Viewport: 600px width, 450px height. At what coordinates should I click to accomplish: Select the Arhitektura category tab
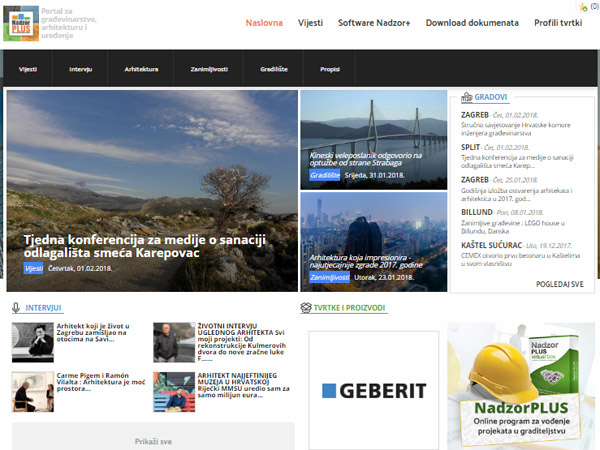(141, 70)
